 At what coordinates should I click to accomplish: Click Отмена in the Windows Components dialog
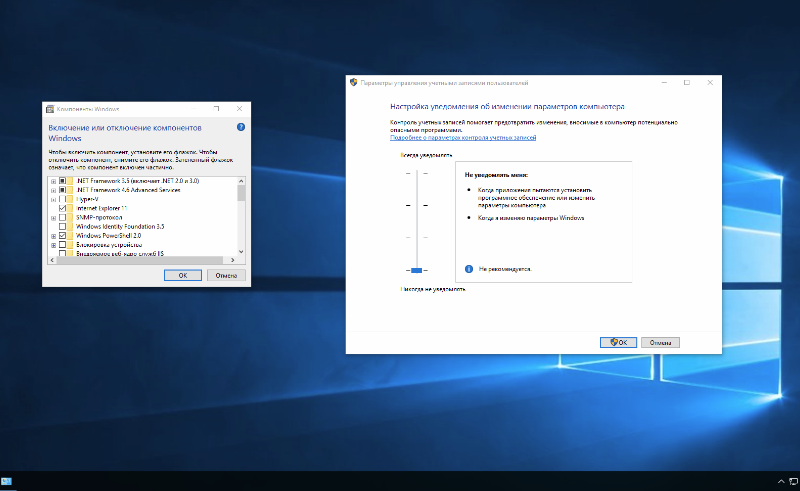point(226,275)
